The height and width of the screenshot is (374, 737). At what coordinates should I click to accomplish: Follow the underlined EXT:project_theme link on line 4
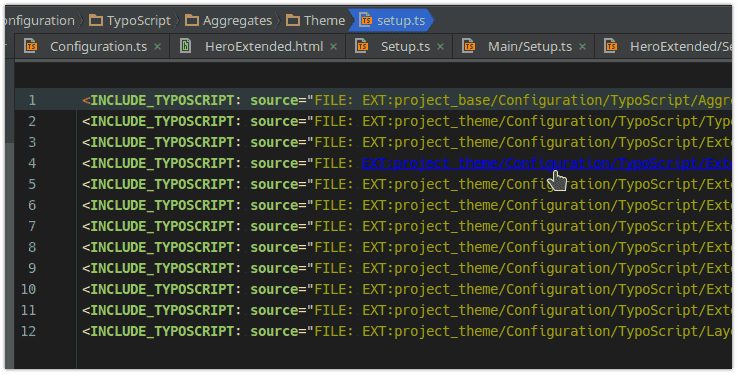click(x=546, y=163)
